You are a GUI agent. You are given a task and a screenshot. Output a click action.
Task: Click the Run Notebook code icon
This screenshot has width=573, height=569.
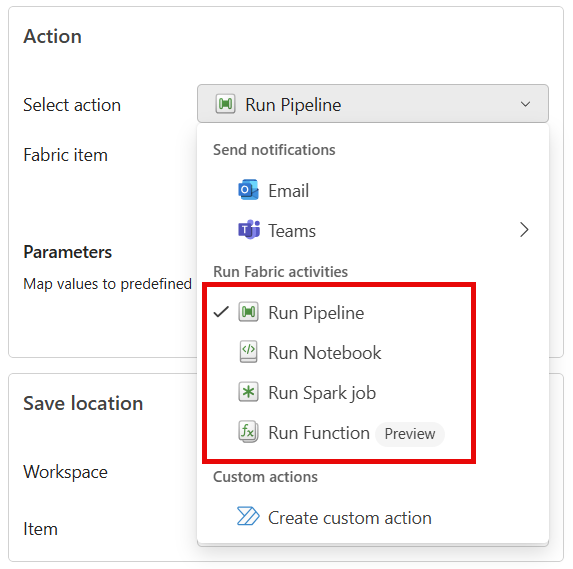pyautogui.click(x=248, y=351)
